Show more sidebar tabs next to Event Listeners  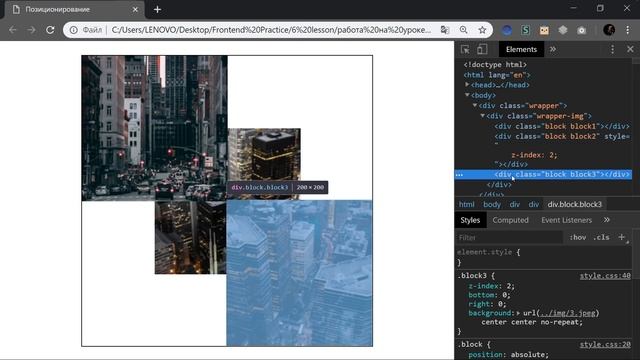607,220
